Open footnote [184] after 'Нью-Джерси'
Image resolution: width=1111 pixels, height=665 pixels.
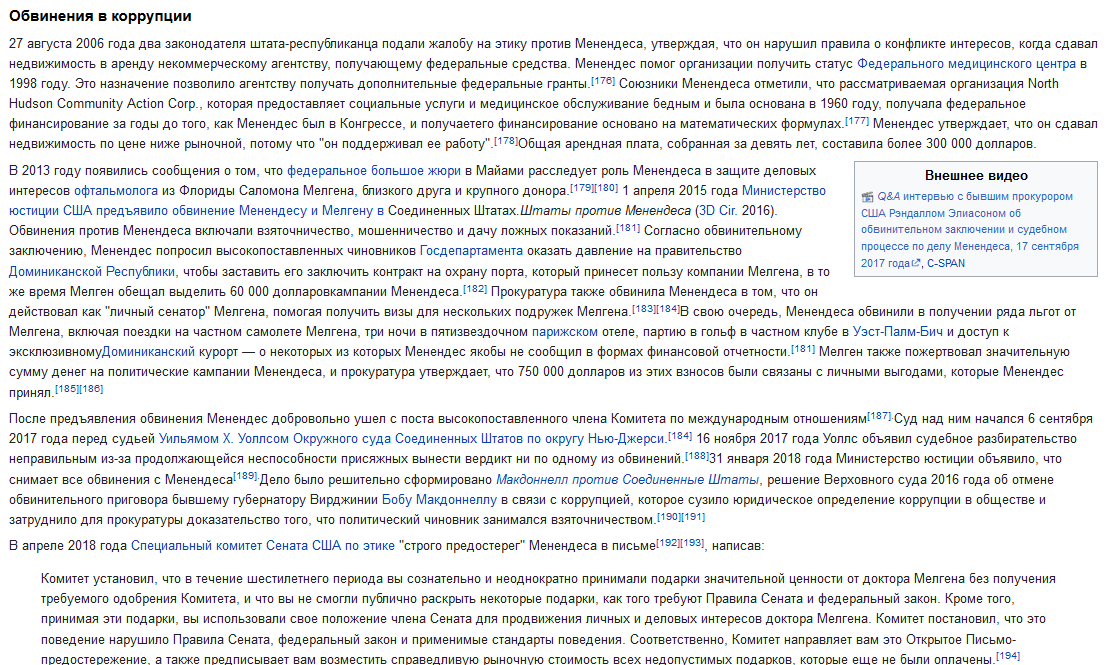point(680,436)
